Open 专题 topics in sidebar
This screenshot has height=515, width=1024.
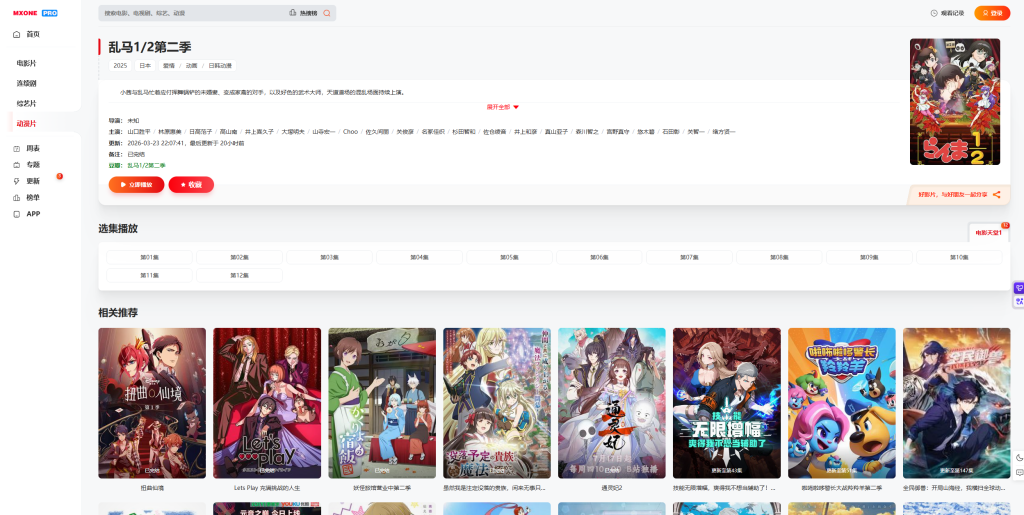coord(26,165)
